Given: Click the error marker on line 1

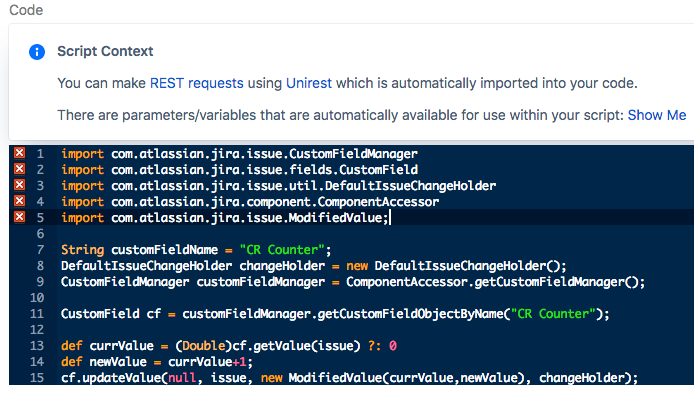Looking at the screenshot, I should point(19,153).
